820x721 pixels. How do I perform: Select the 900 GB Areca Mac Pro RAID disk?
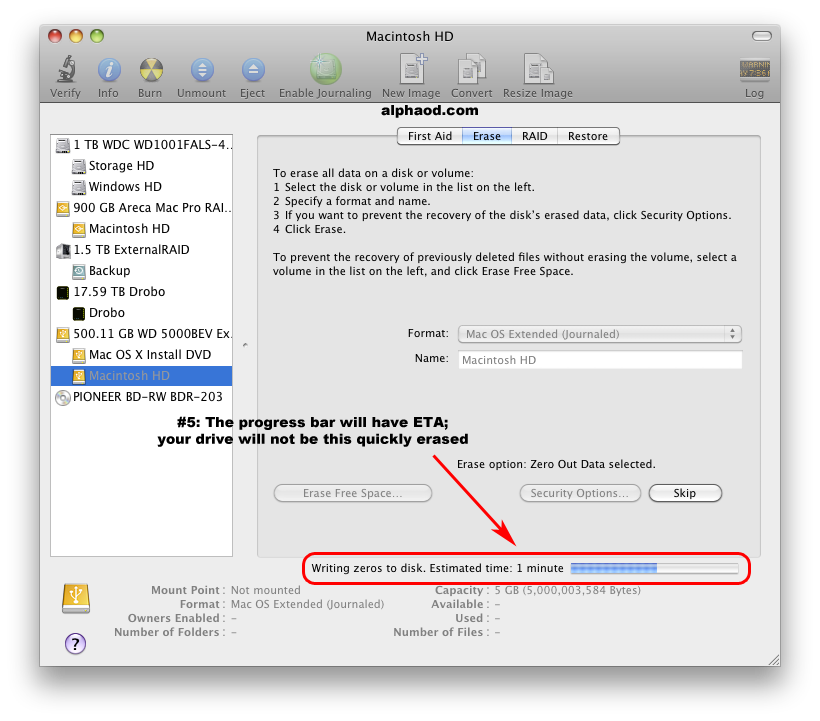coord(142,208)
